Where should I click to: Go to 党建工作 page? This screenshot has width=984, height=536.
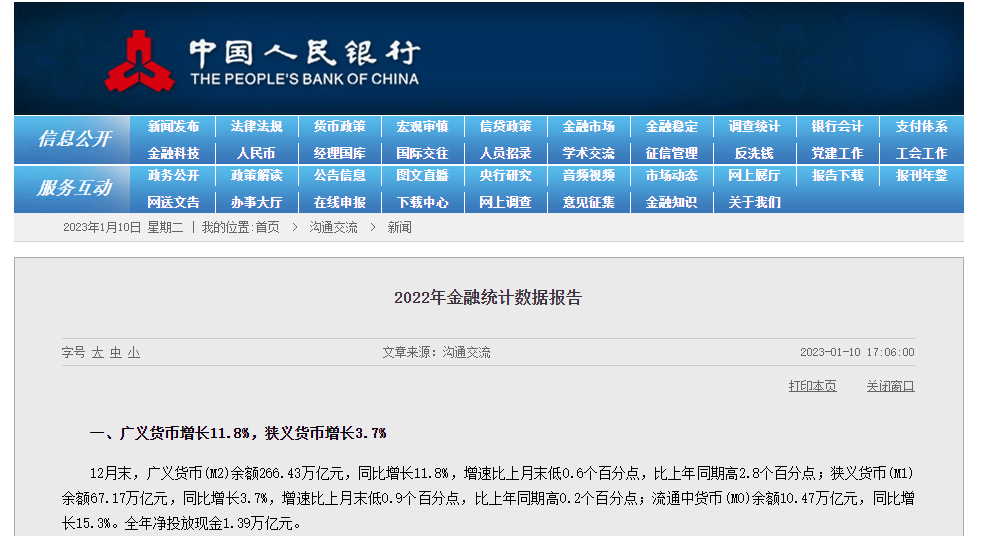pos(837,153)
